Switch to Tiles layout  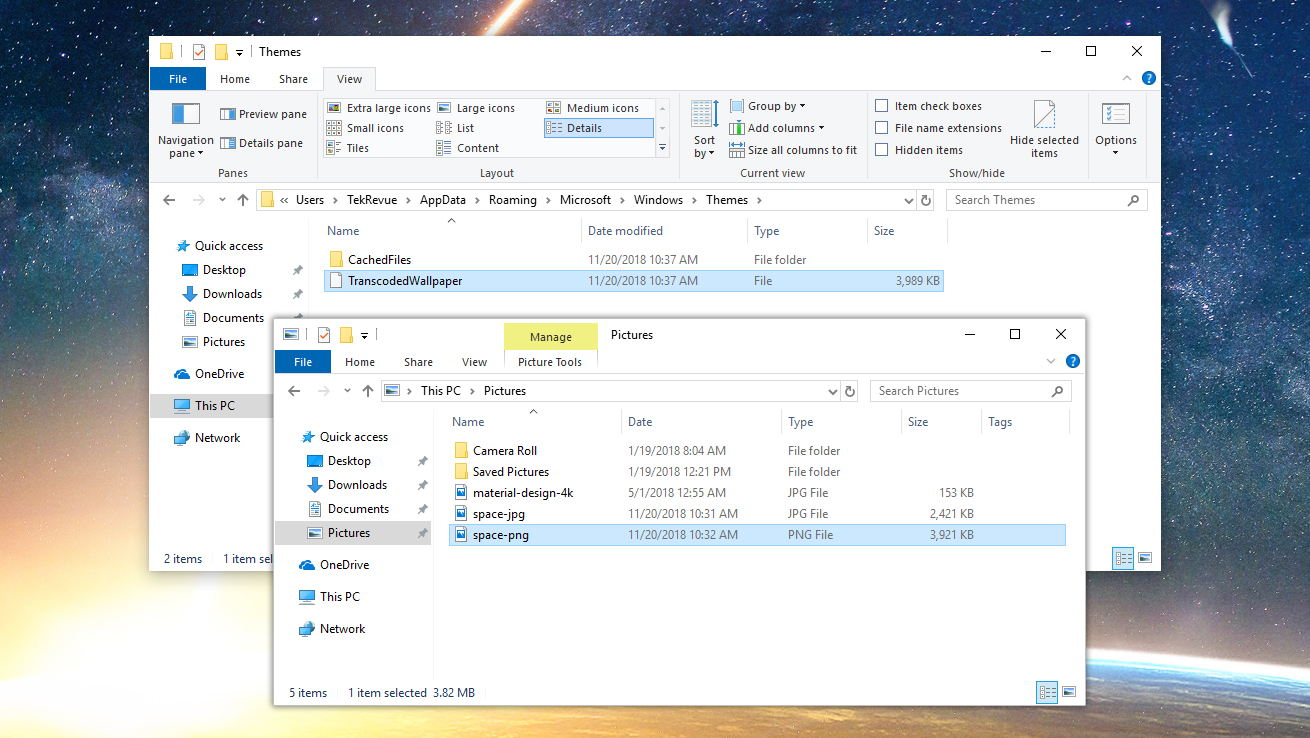coord(348,148)
